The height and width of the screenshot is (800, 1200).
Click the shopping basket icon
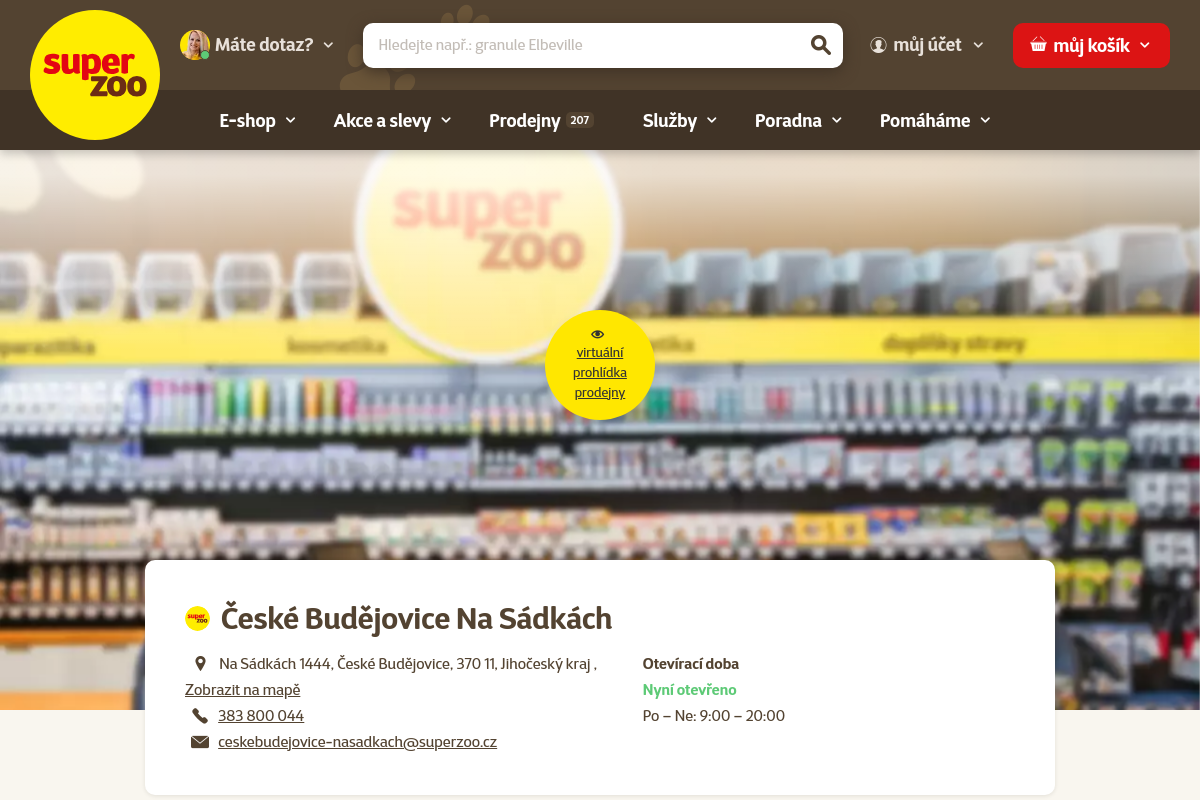[1038, 45]
